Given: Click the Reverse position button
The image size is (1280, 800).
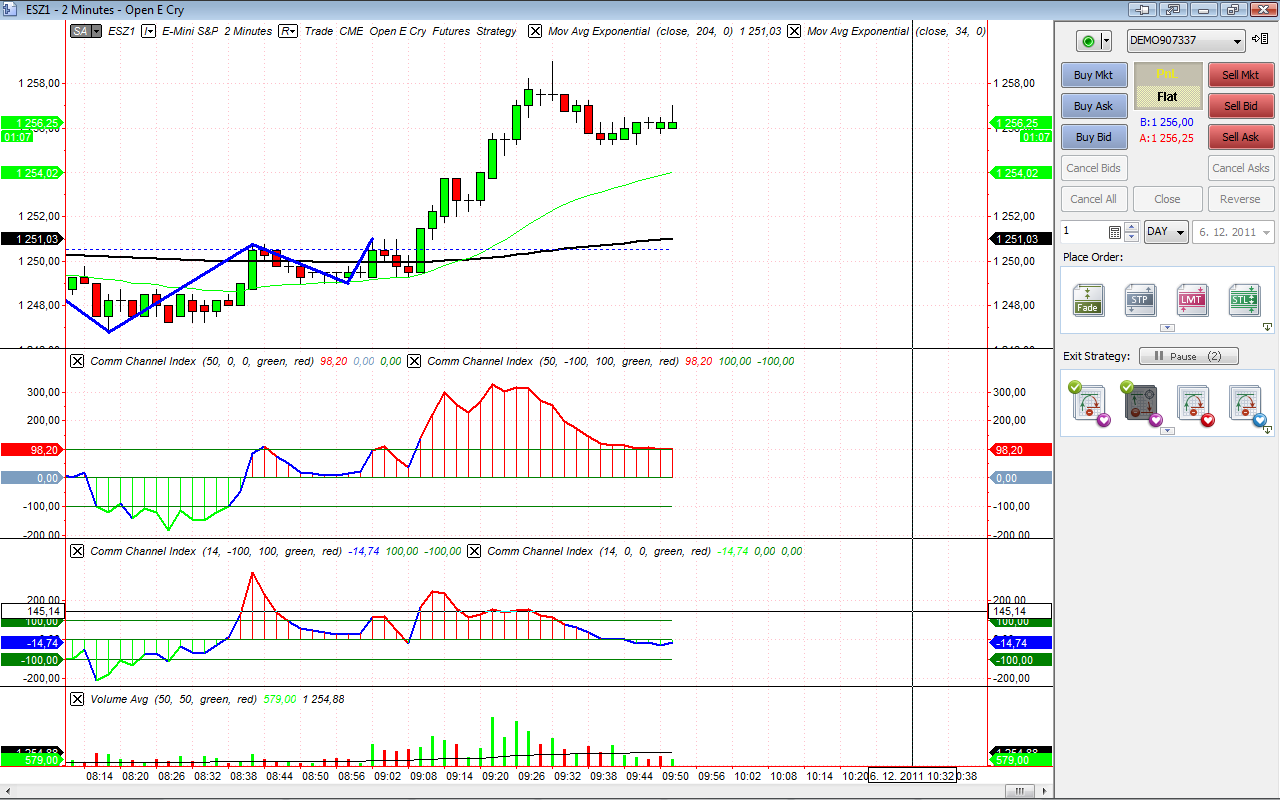Looking at the screenshot, I should pyautogui.click(x=1241, y=199).
